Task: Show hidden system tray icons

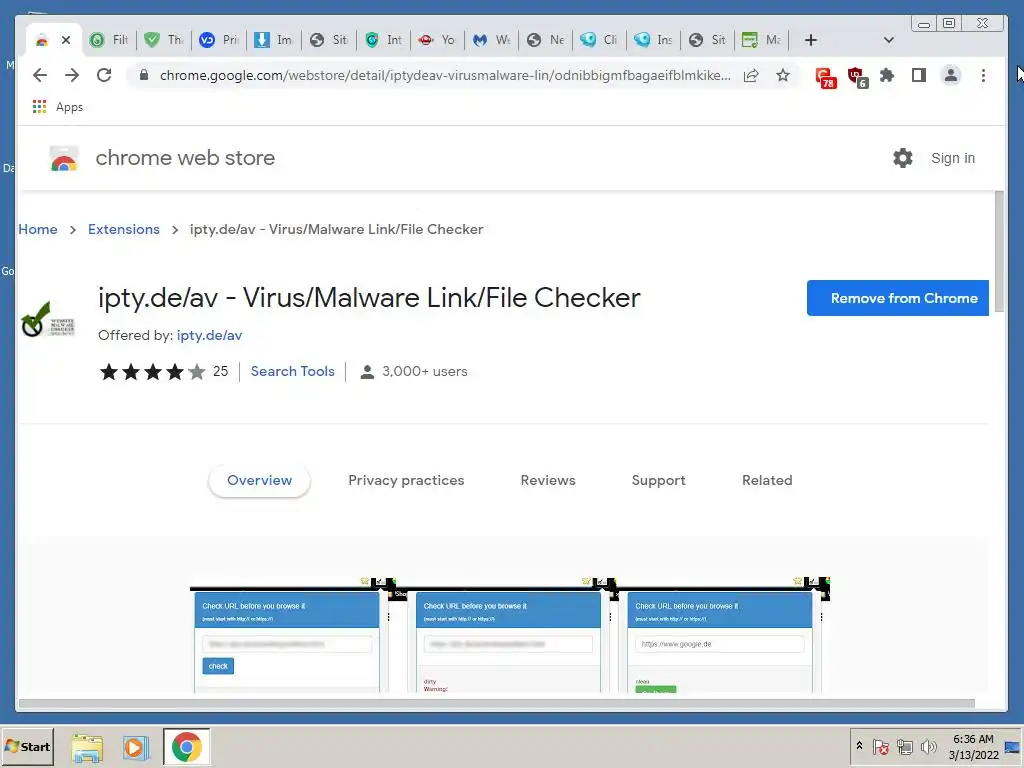Action: click(859, 746)
